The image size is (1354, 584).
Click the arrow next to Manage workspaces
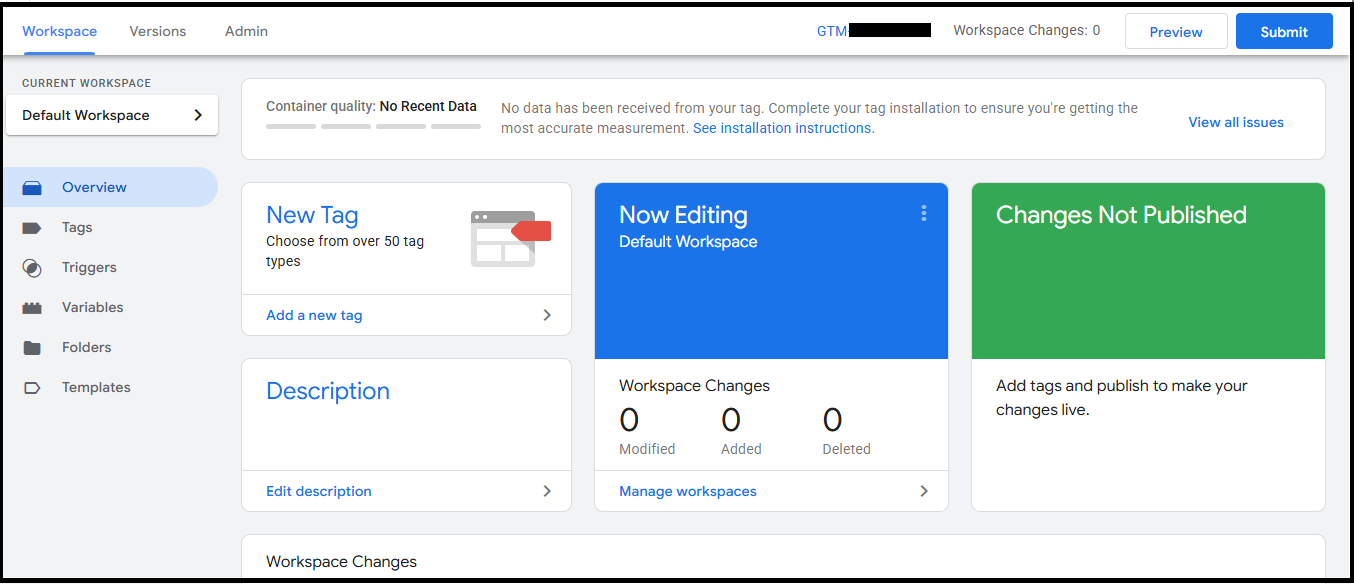[923, 491]
